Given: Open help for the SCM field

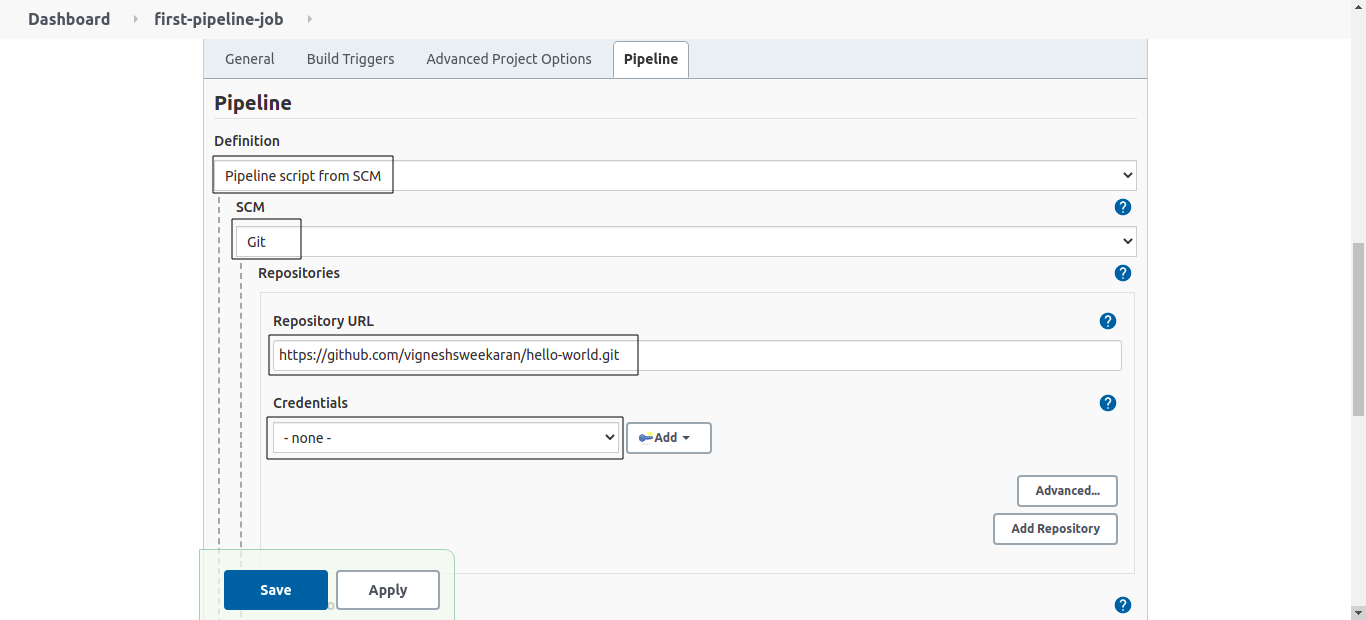Looking at the screenshot, I should pyautogui.click(x=1122, y=207).
